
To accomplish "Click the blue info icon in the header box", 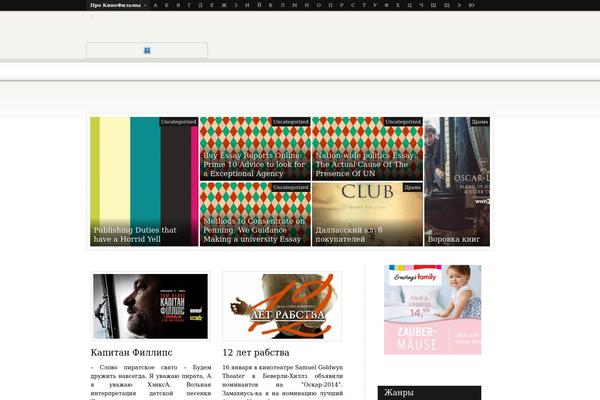I will 147,51.
